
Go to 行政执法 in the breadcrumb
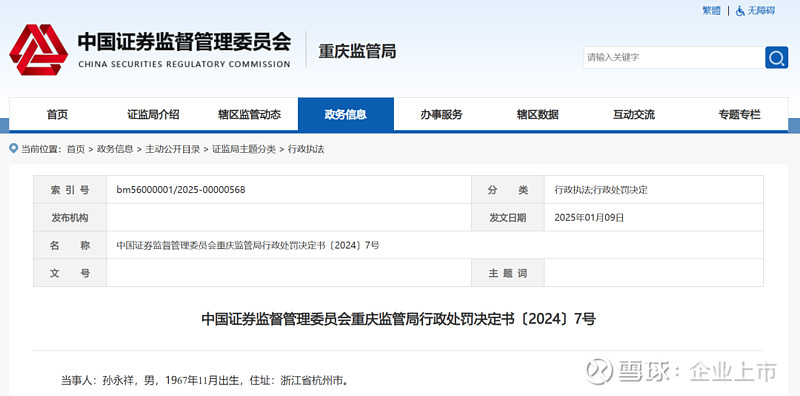306,149
